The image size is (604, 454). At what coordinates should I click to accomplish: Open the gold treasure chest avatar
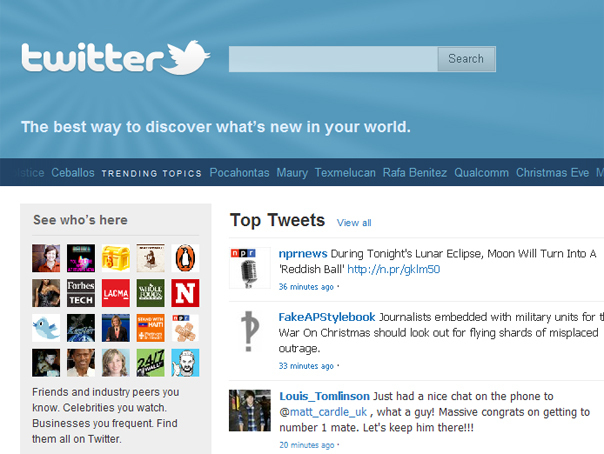coord(116,258)
